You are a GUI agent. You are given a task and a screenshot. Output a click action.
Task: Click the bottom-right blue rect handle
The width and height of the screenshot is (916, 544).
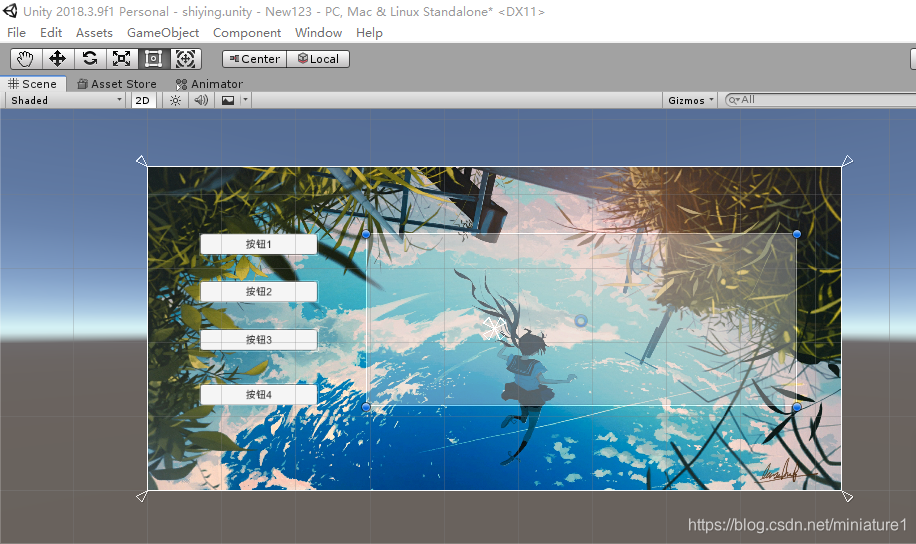pyautogui.click(x=797, y=407)
